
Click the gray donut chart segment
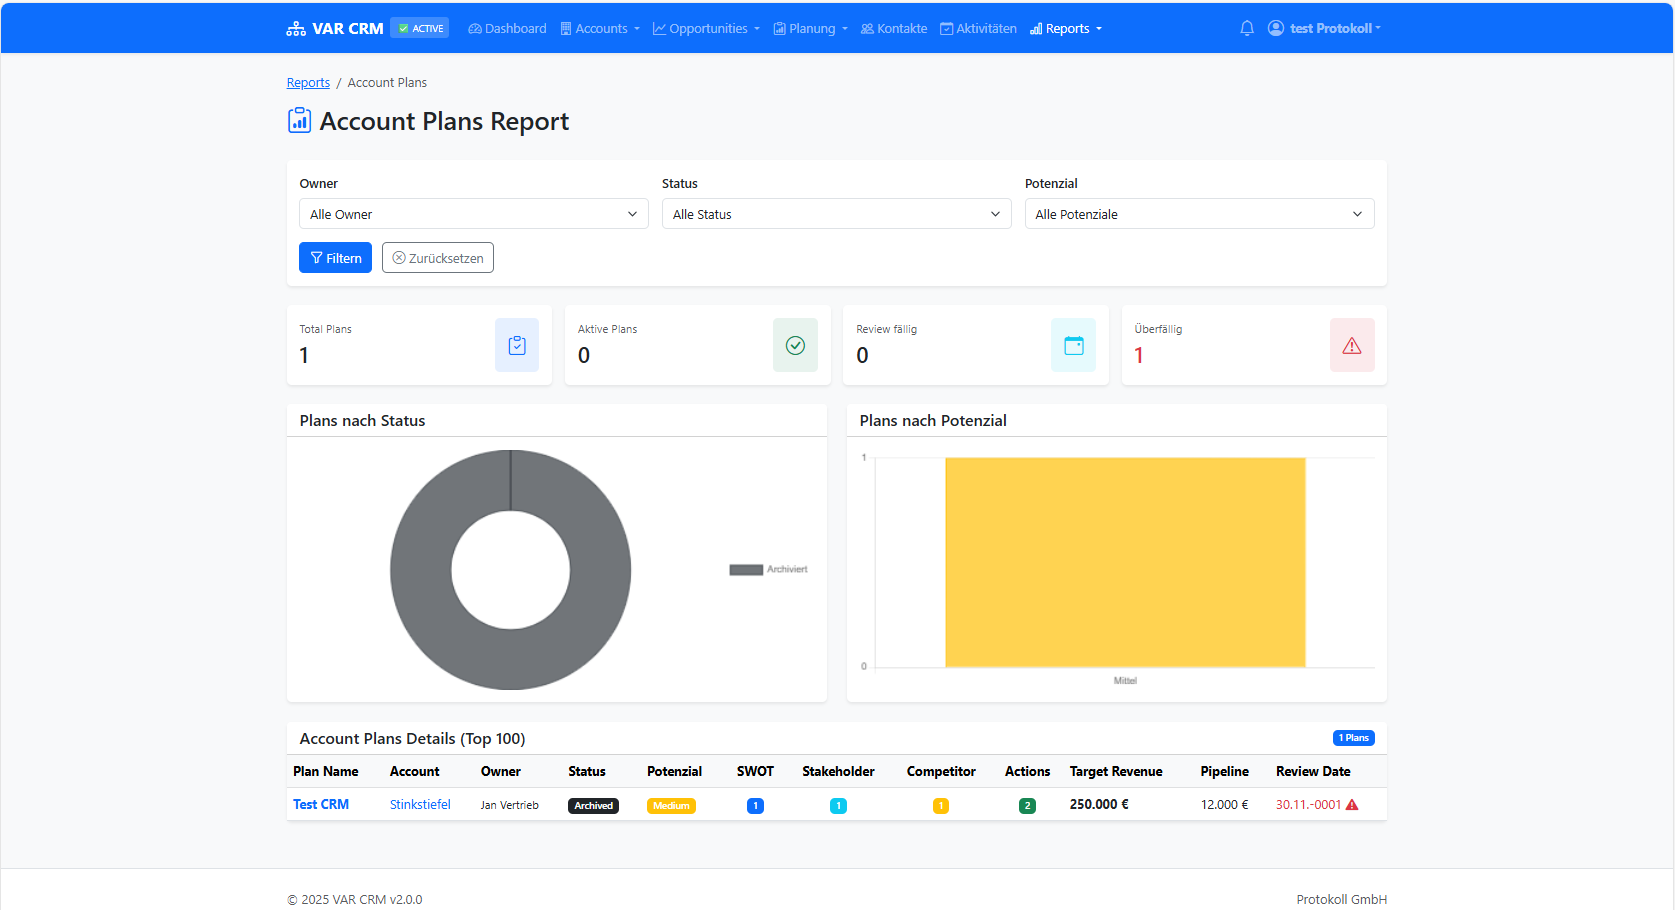click(420, 570)
